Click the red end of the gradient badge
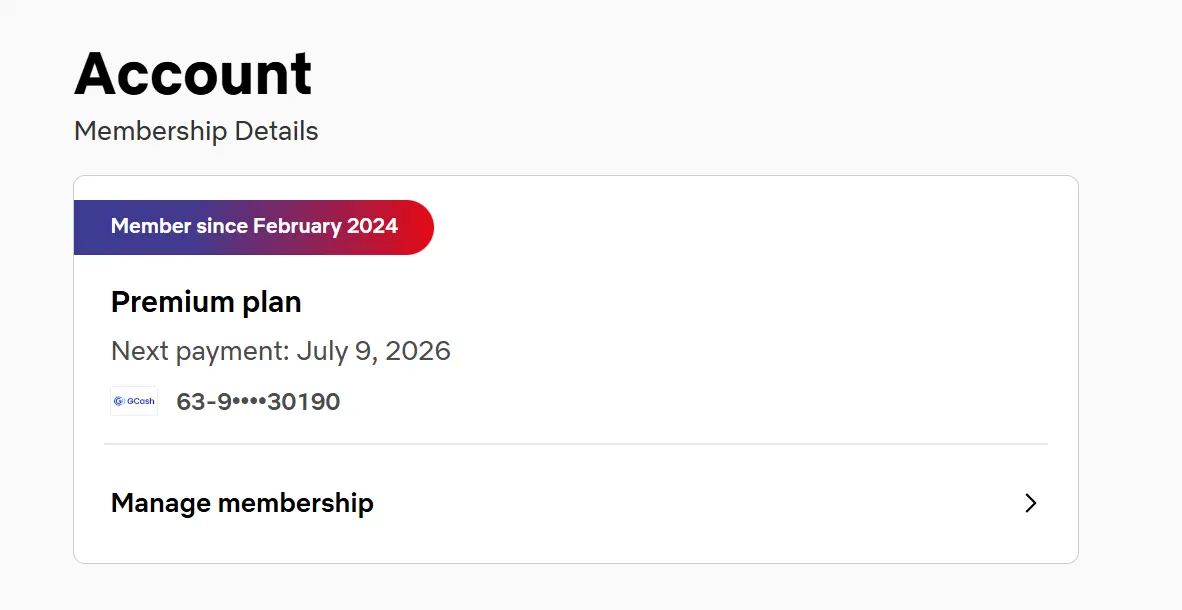Image resolution: width=1182 pixels, height=610 pixels. [x=416, y=227]
